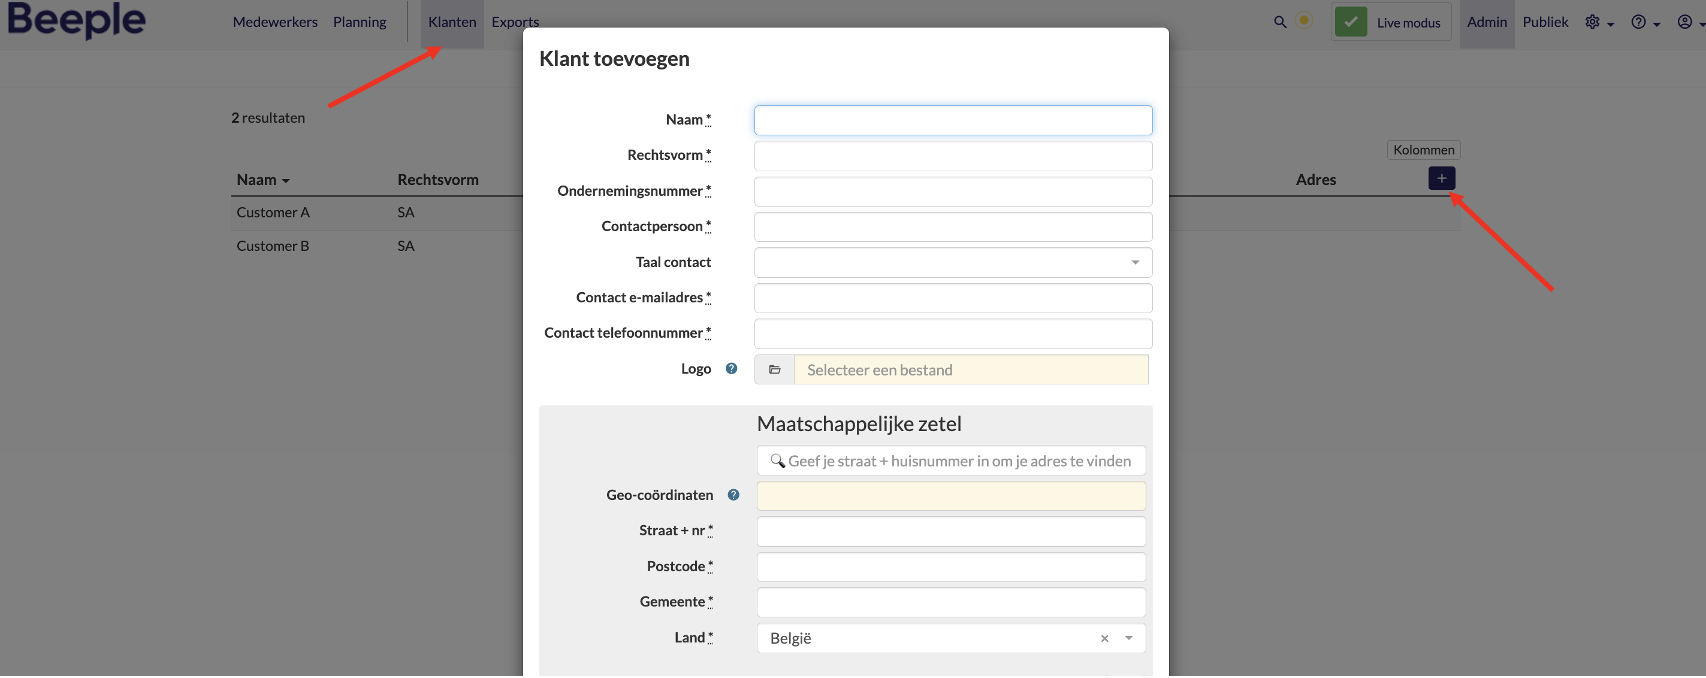Open the user account menu

coord(1690,22)
